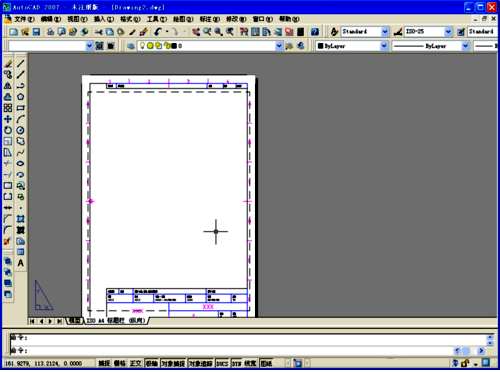This screenshot has width=500, height=372.
Task: Expand the Standard text style dropdown
Action: [385, 32]
